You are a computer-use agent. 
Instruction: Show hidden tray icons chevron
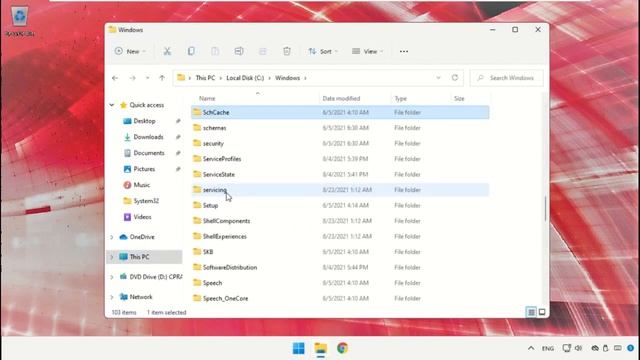[x=531, y=348]
